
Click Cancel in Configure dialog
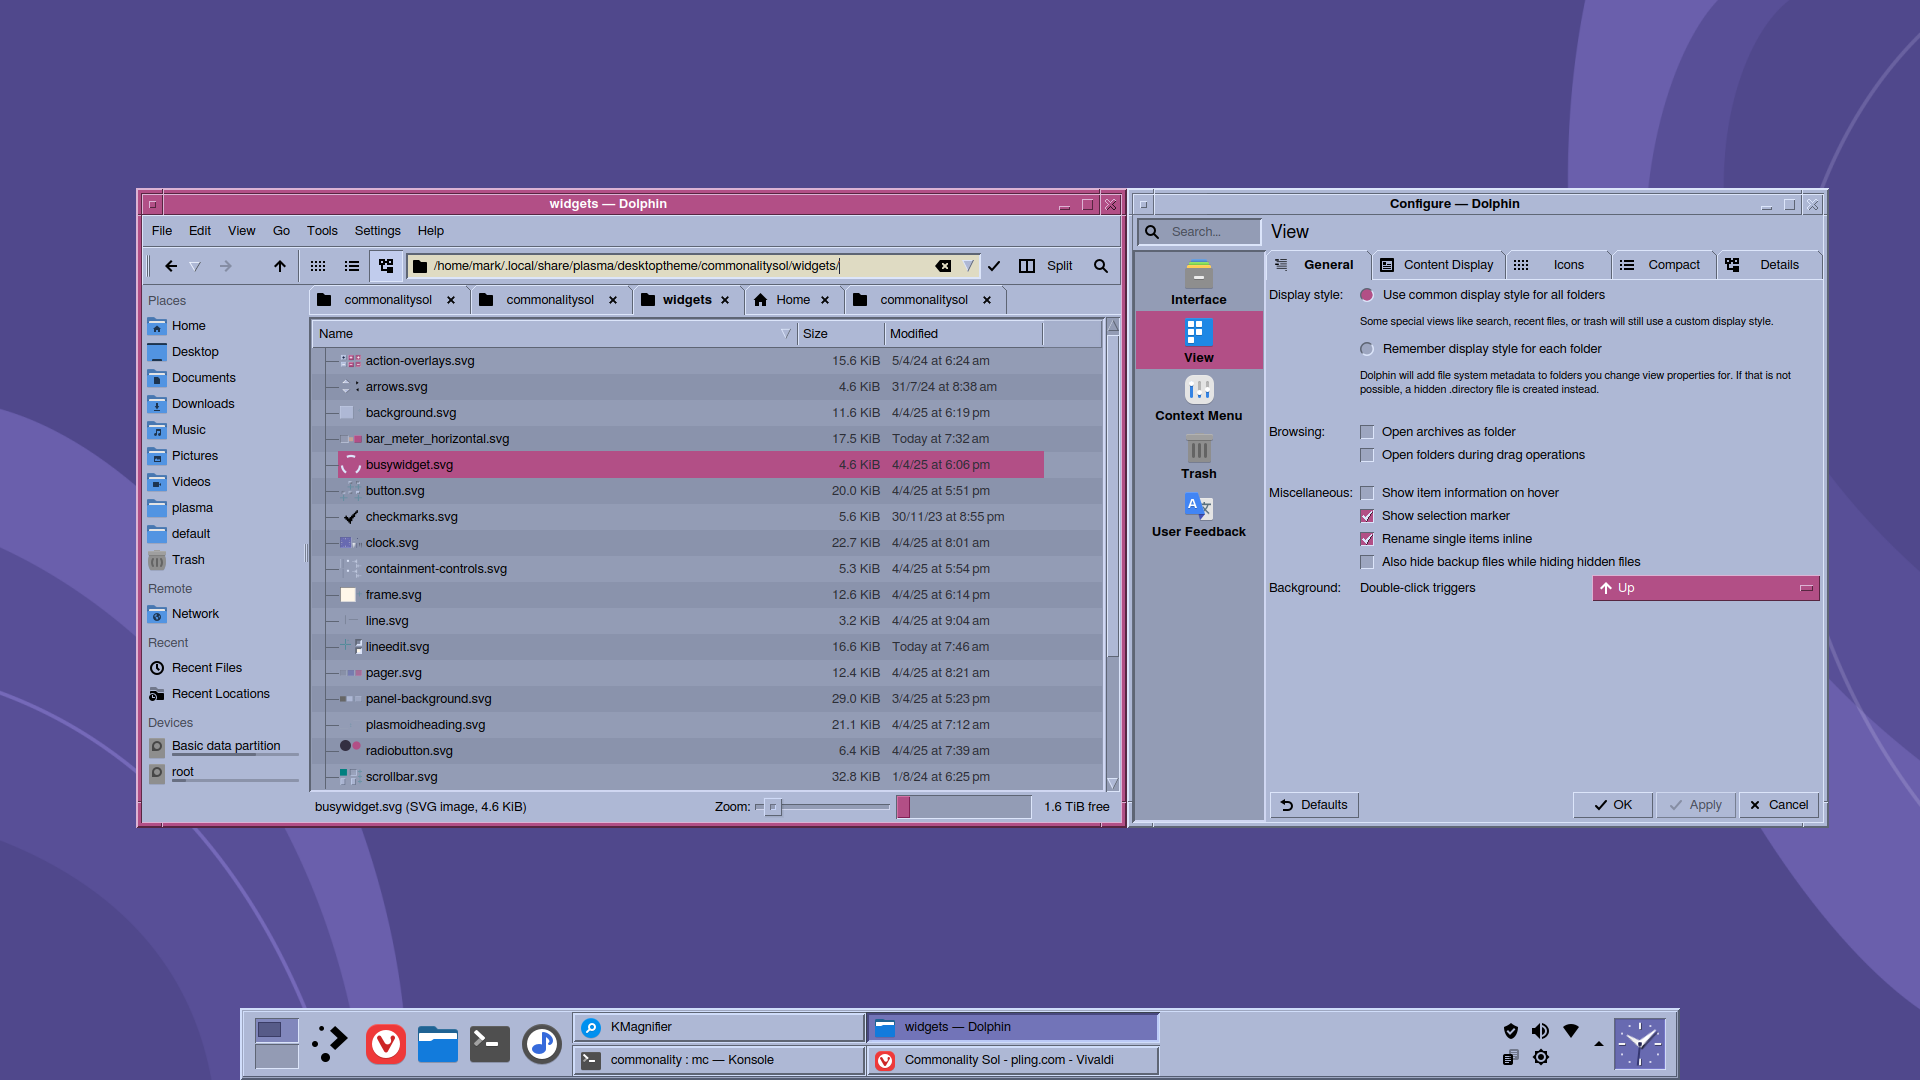(x=1778, y=805)
